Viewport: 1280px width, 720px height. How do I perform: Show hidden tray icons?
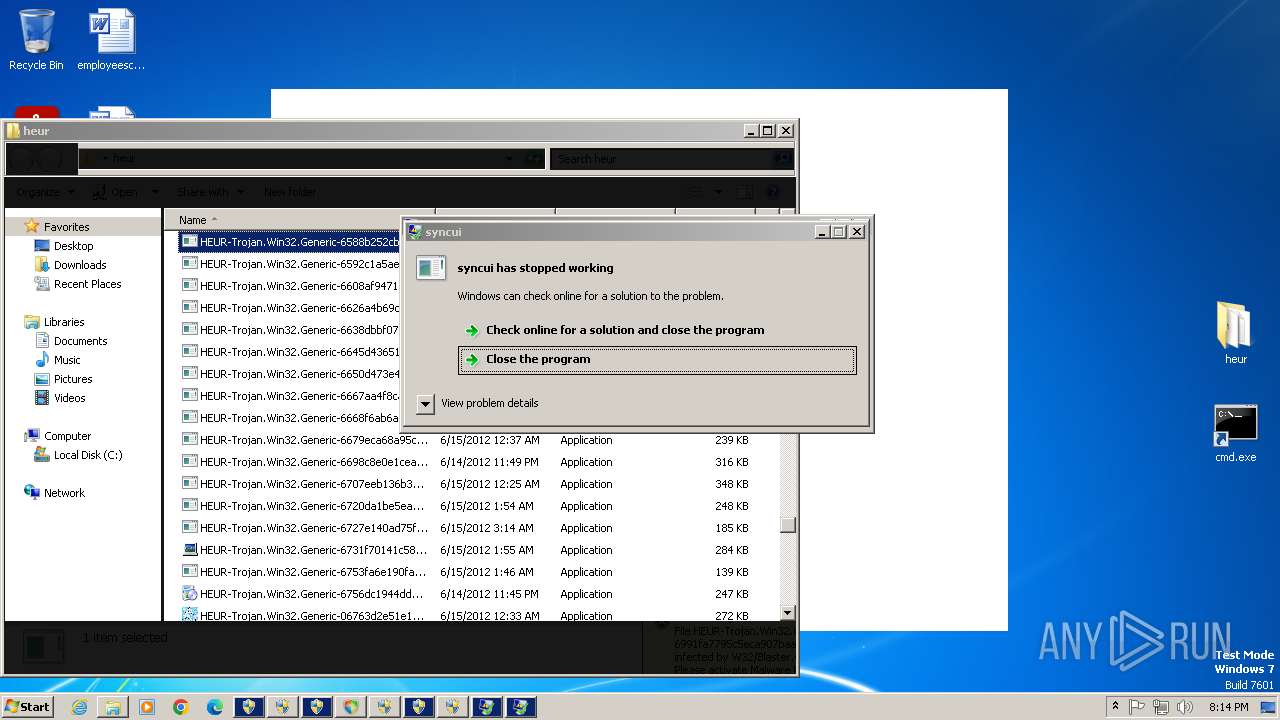[1115, 706]
